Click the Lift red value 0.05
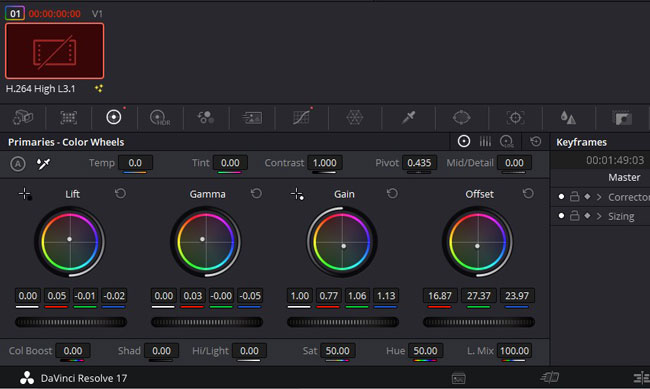This screenshot has width=650, height=389. tap(56, 296)
